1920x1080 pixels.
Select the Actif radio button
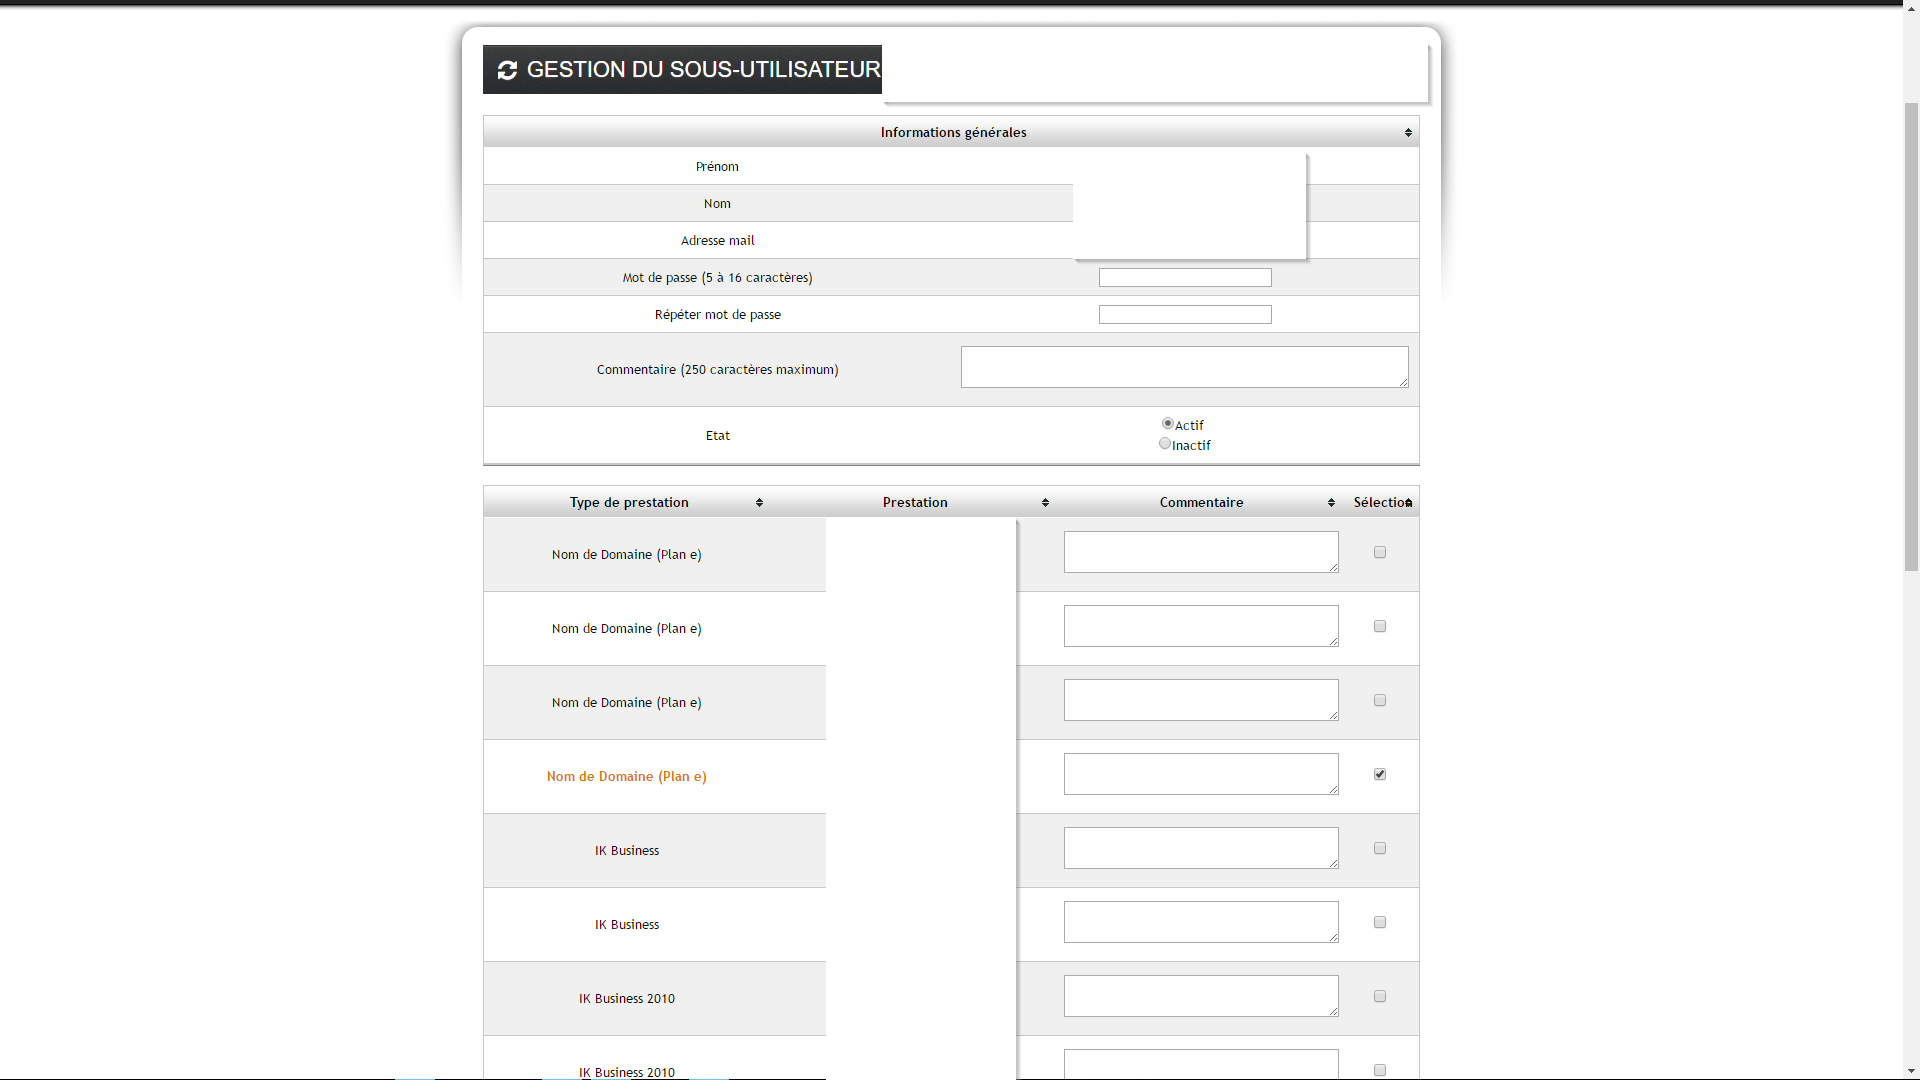(1167, 424)
